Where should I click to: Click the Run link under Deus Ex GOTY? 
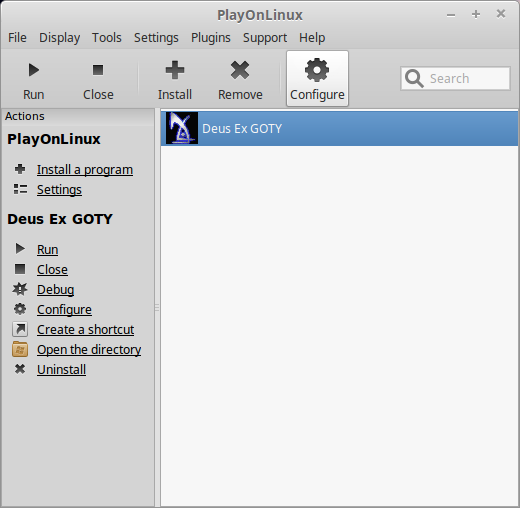click(x=48, y=250)
